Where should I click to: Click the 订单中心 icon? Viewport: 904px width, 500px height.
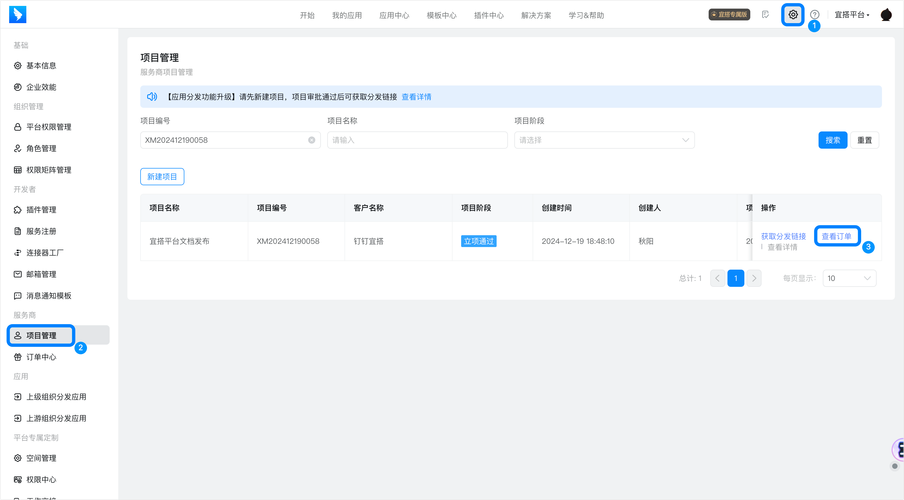[x=17, y=357]
